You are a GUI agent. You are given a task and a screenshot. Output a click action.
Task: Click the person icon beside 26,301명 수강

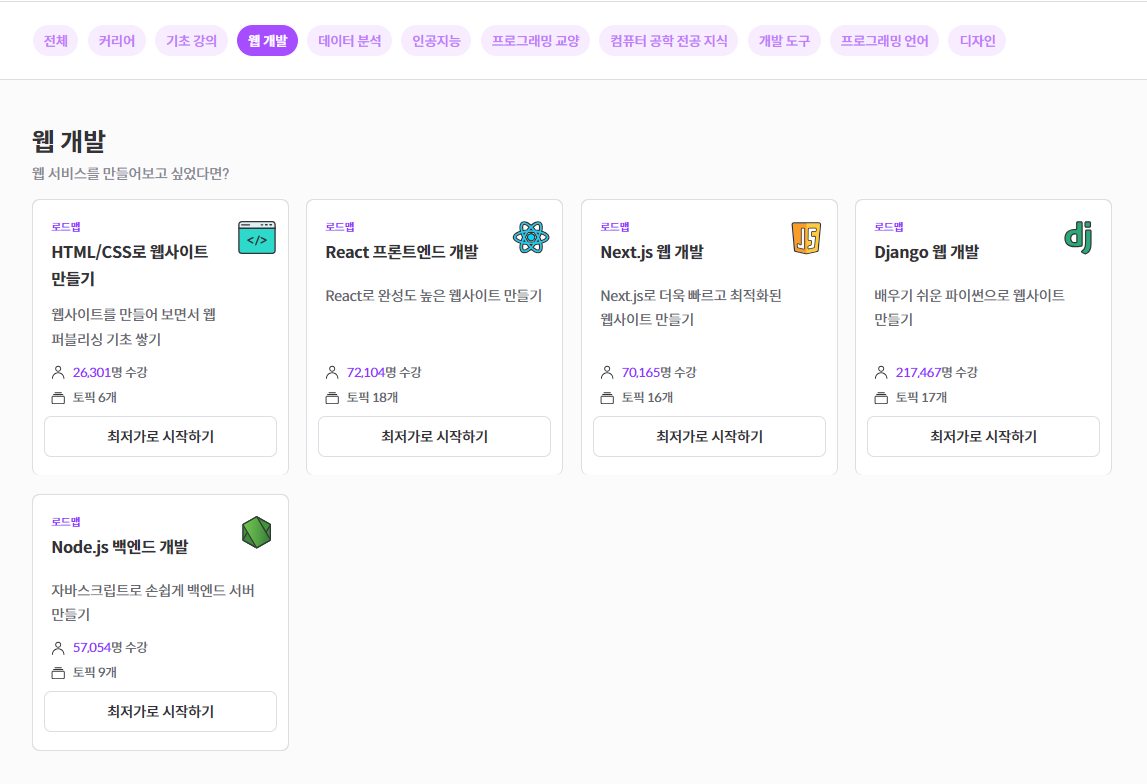tap(59, 372)
